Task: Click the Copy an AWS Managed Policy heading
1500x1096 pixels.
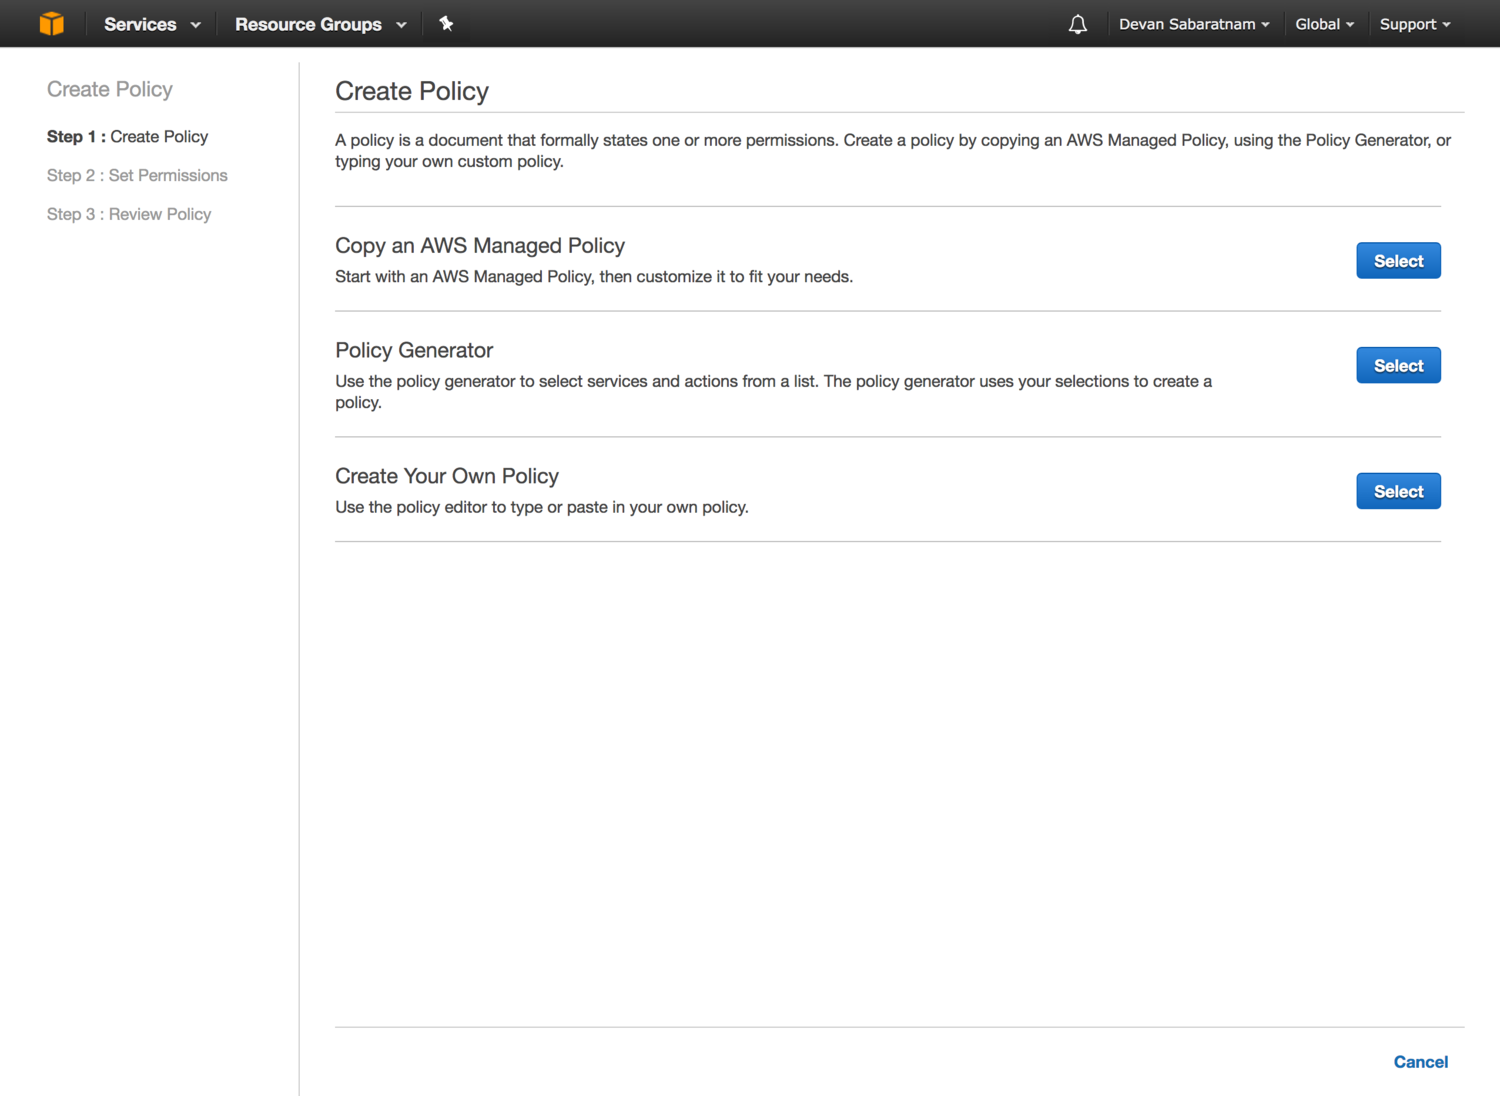Action: [x=480, y=246]
